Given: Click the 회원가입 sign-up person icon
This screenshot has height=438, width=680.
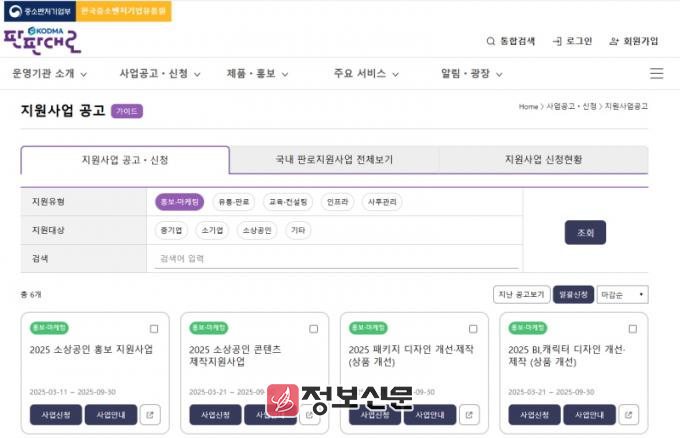Looking at the screenshot, I should 613,41.
